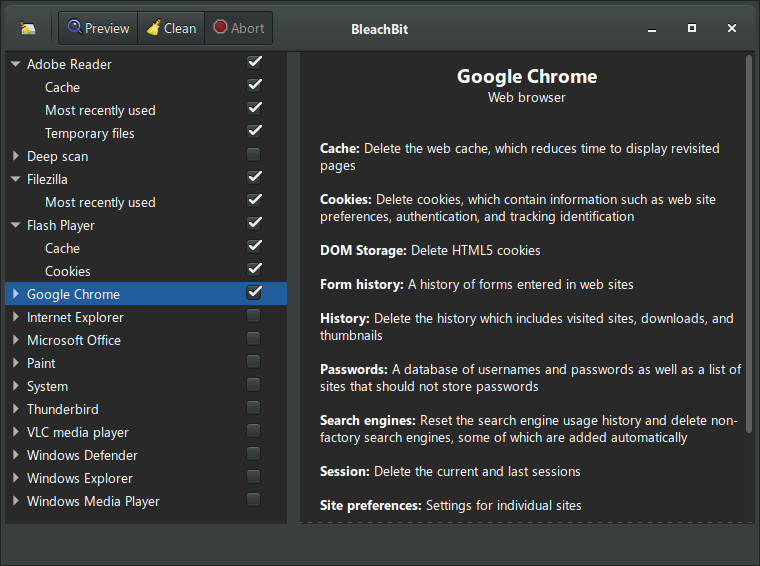Uncheck Flash Player Cookies checkbox
This screenshot has width=760, height=566.
[x=254, y=269]
